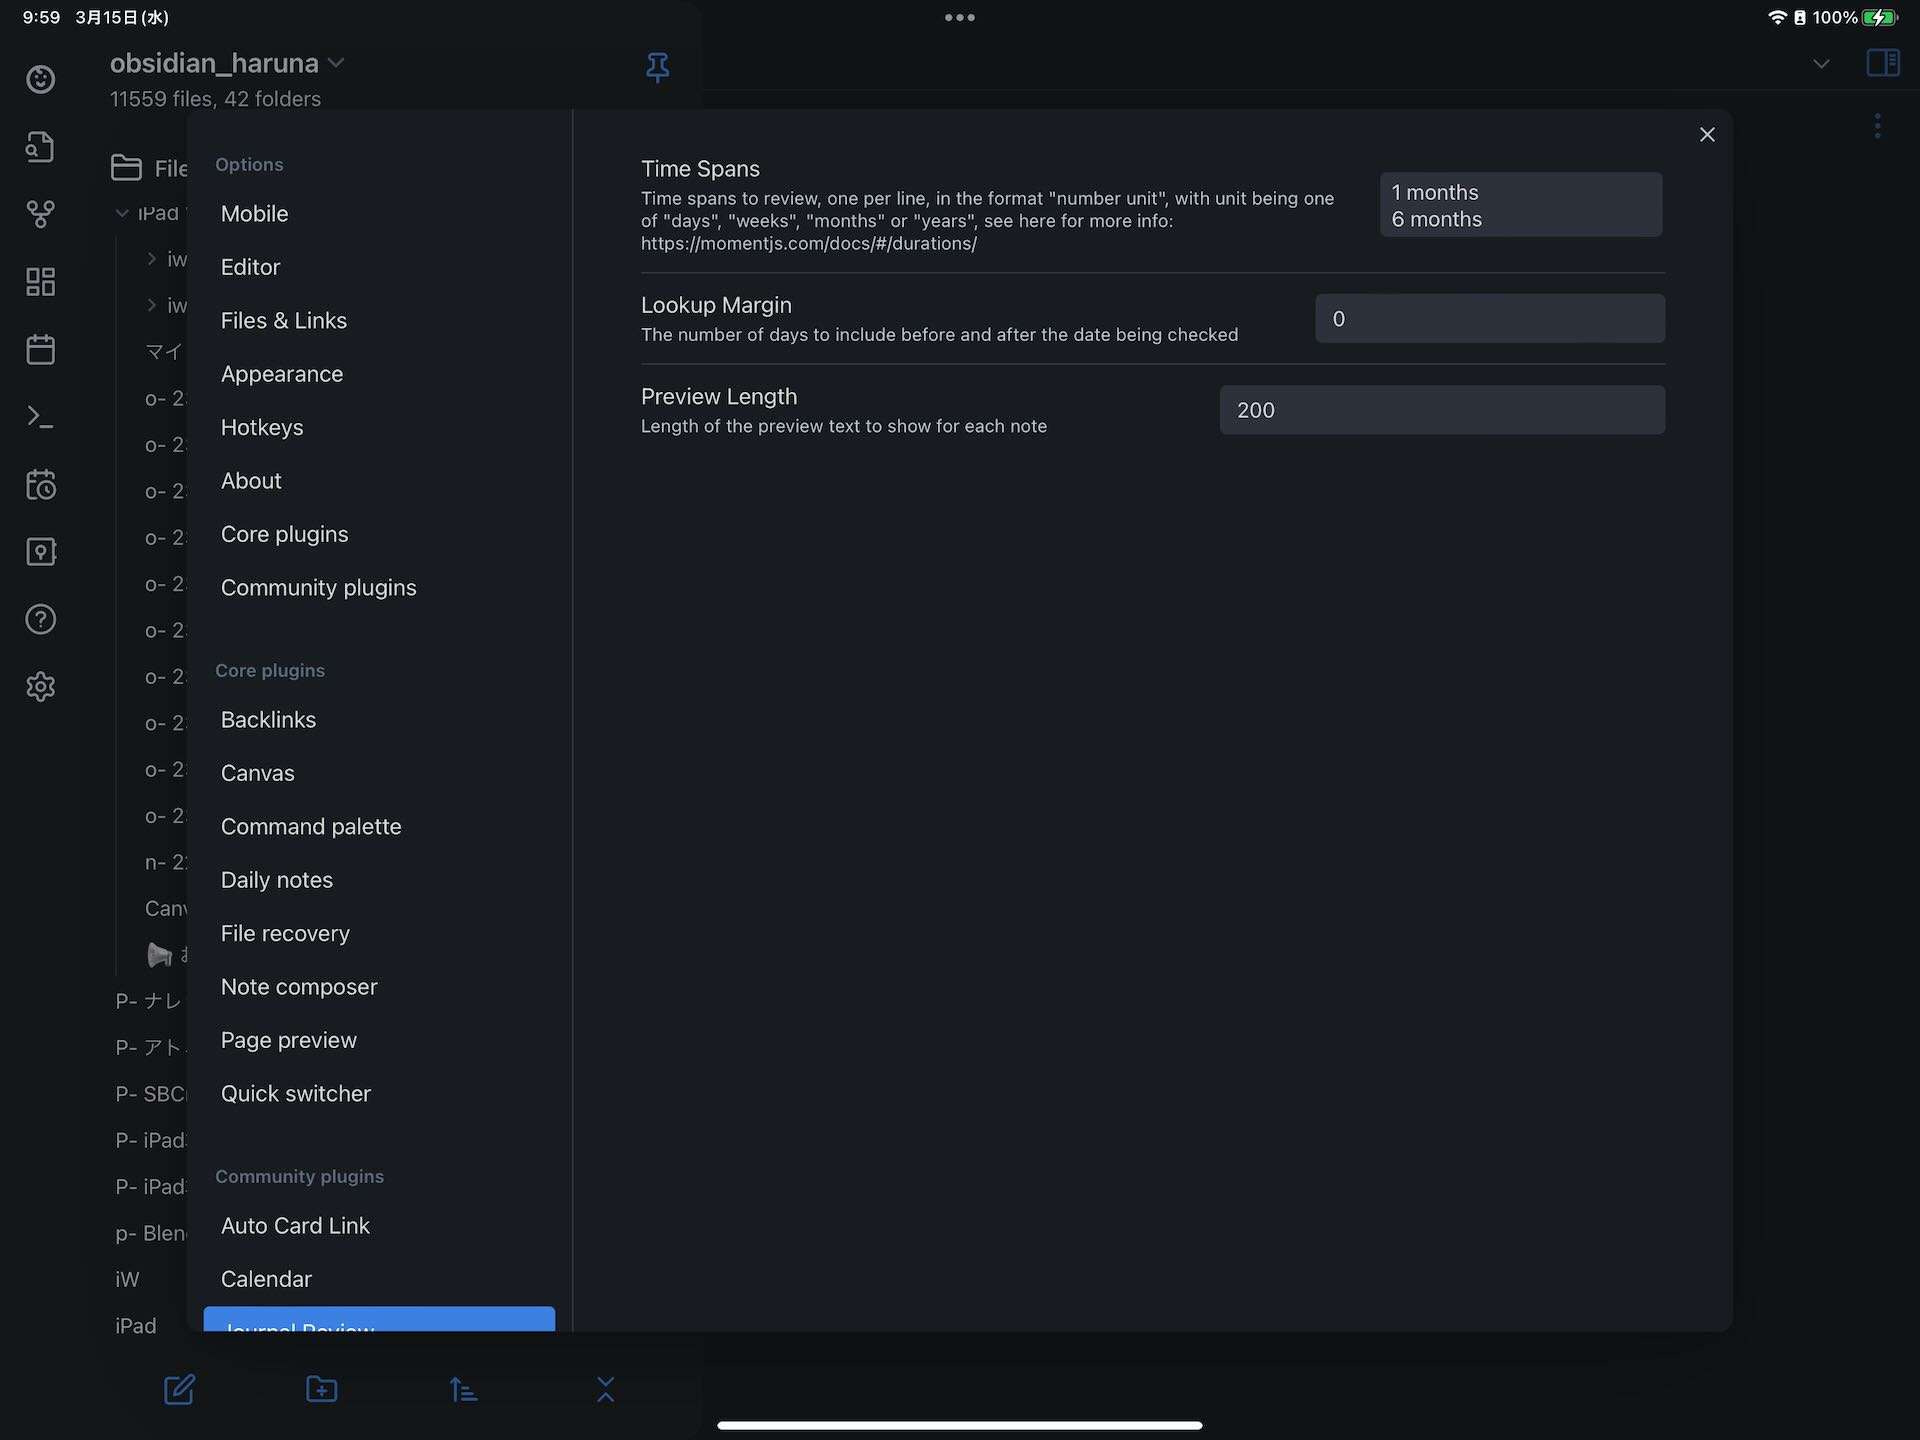The height and width of the screenshot is (1440, 1920).
Task: Click the smiley face ribbon icon
Action: [x=40, y=79]
